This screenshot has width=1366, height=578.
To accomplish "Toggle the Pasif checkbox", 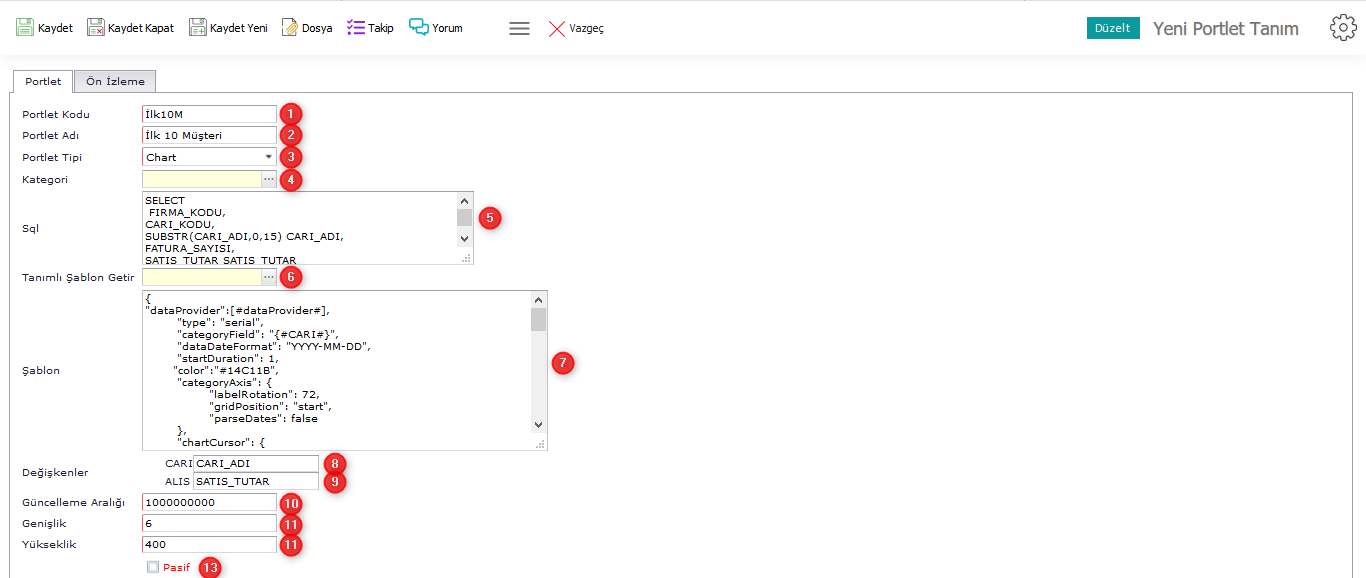I will (x=153, y=567).
